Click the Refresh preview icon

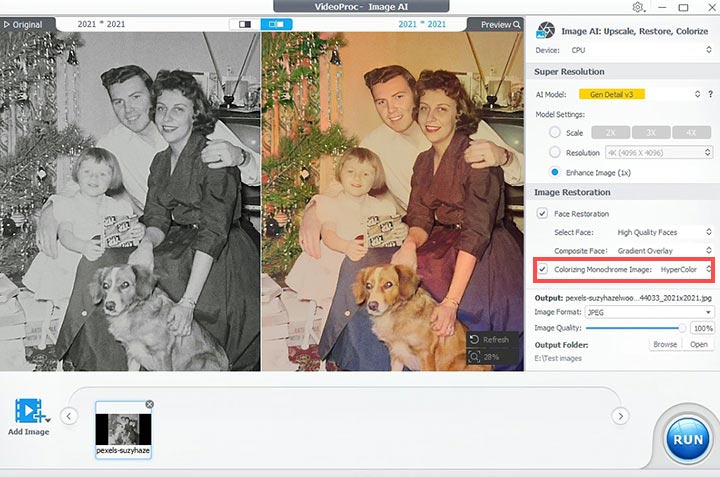click(474, 340)
